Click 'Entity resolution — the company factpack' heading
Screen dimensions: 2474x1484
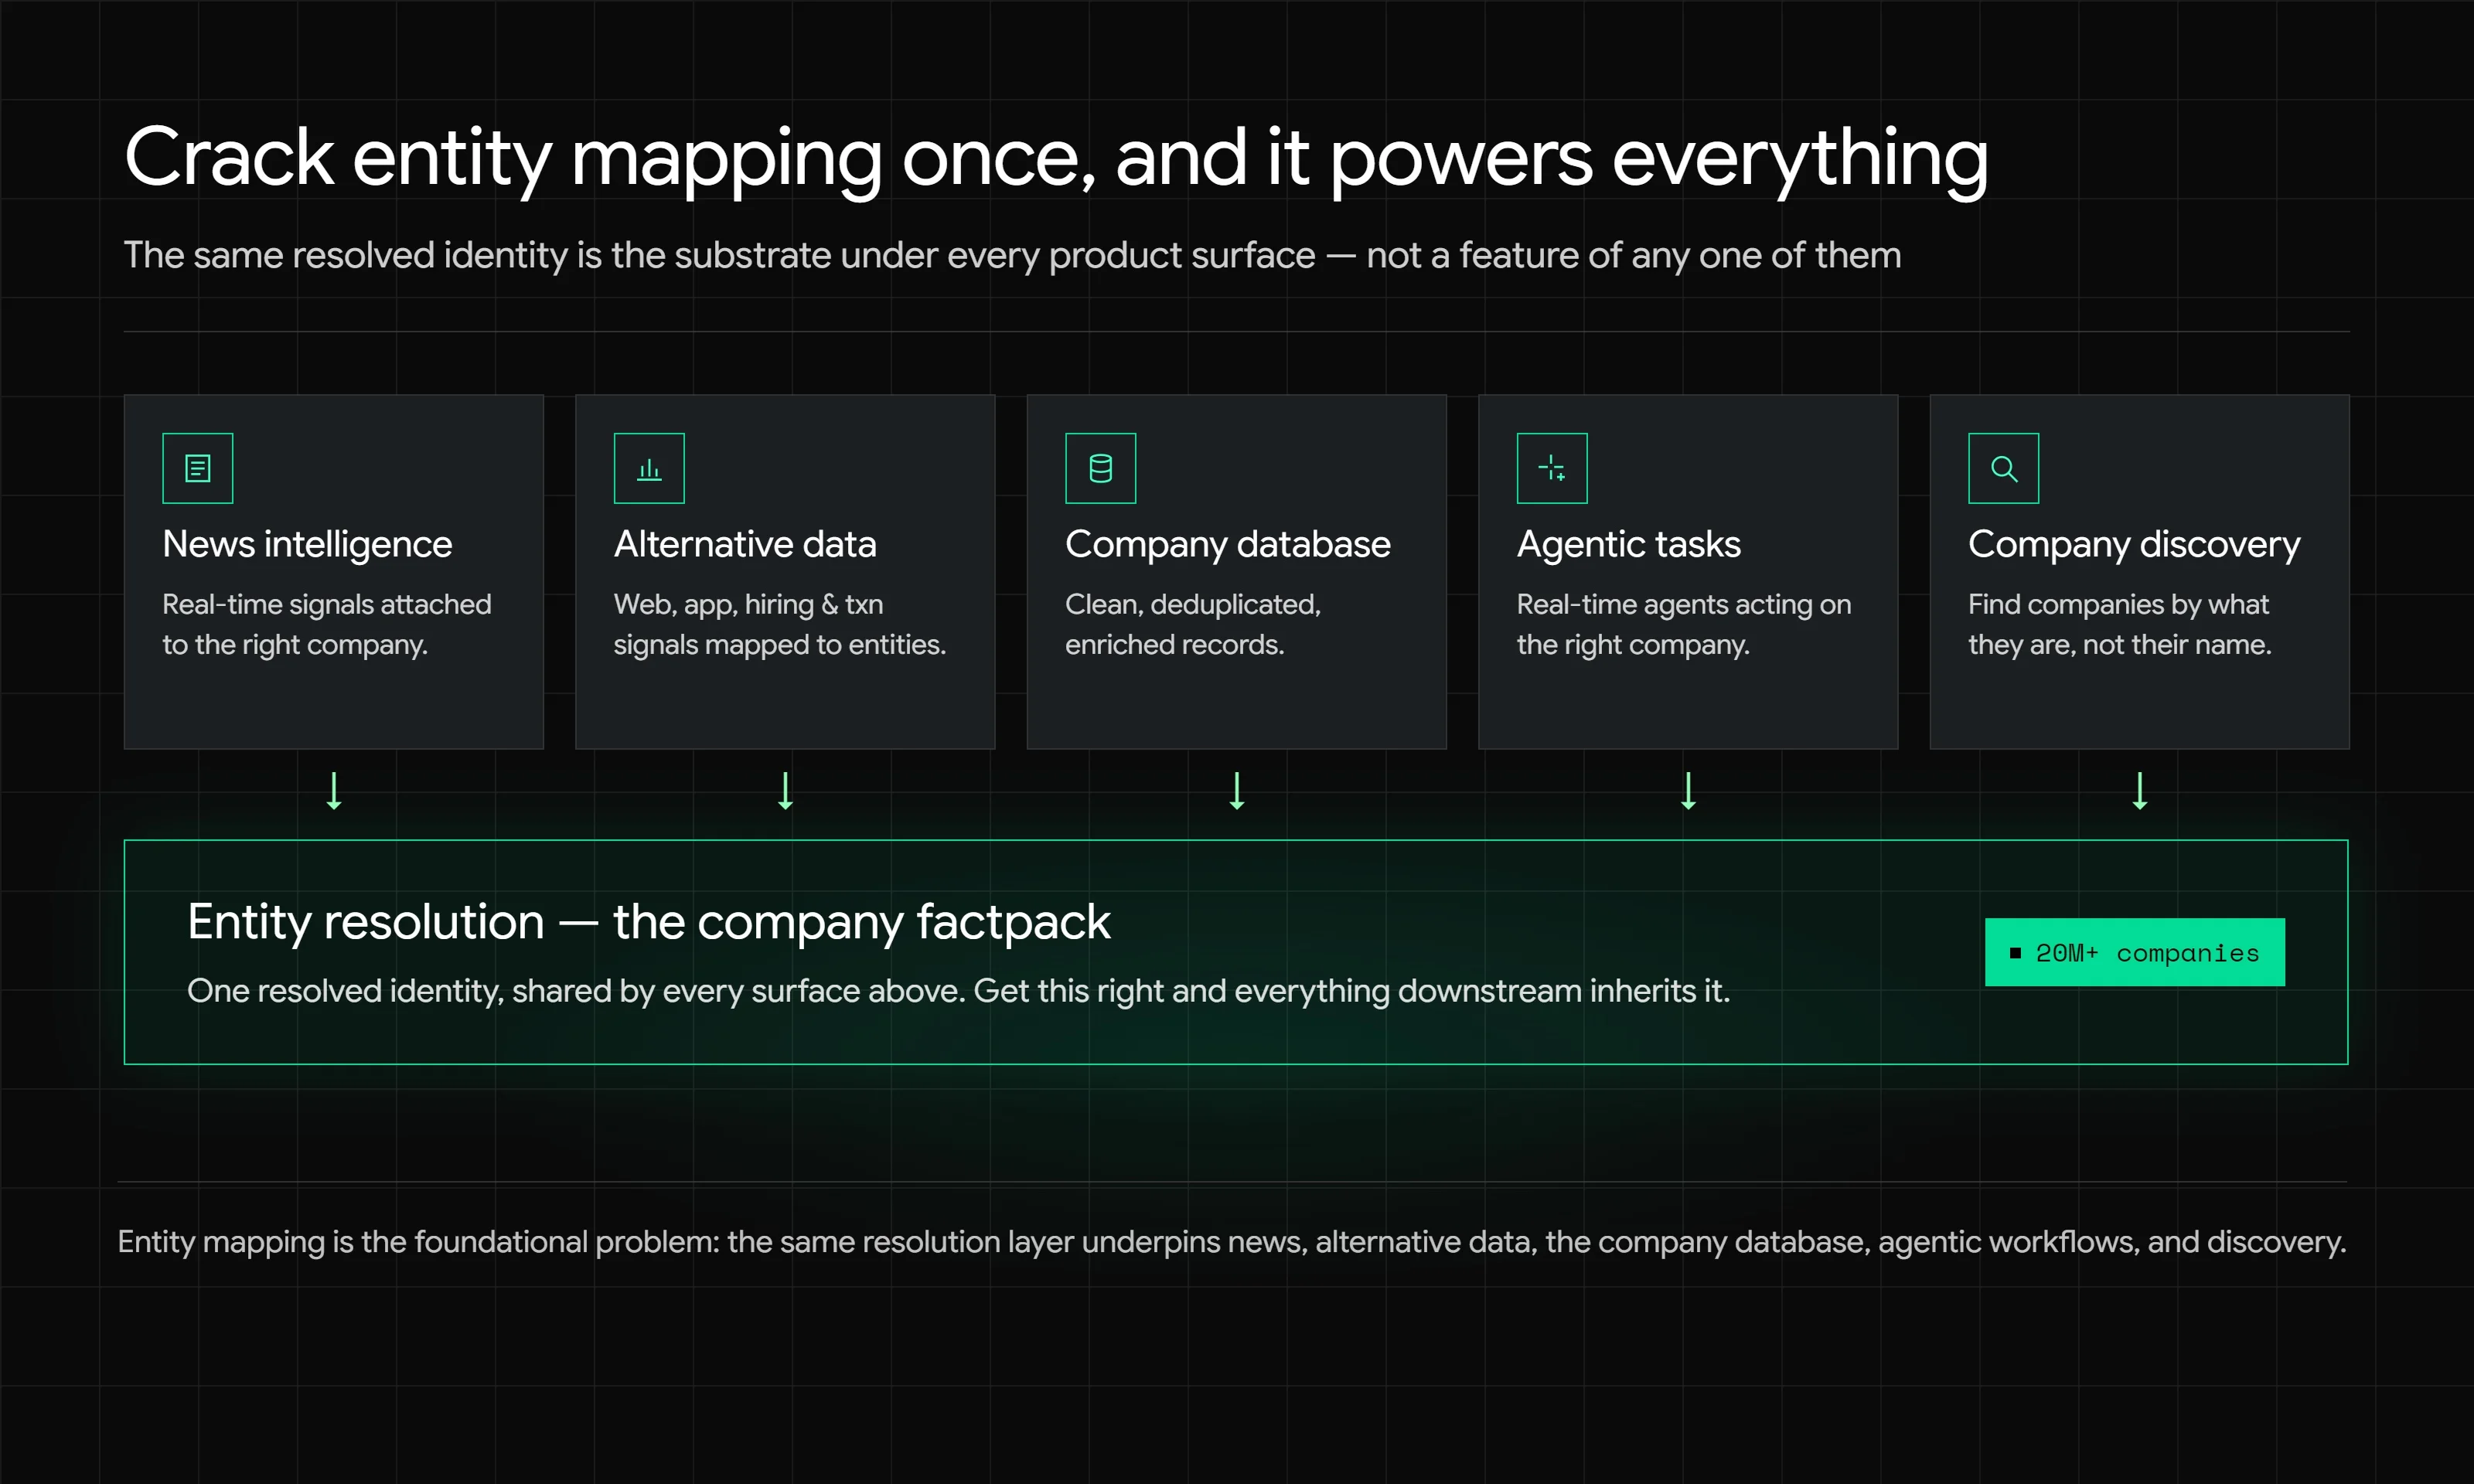click(x=648, y=921)
